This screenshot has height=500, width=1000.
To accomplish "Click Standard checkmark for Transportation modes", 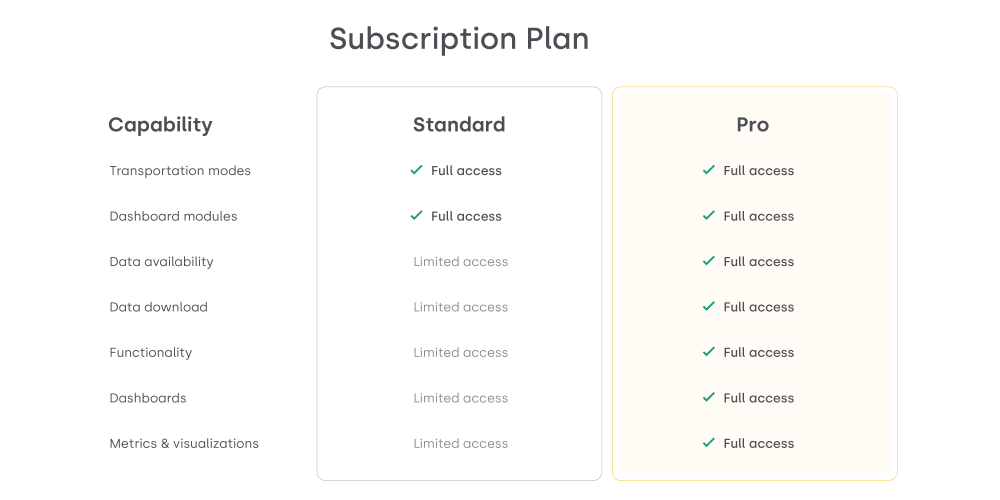I will 417,170.
